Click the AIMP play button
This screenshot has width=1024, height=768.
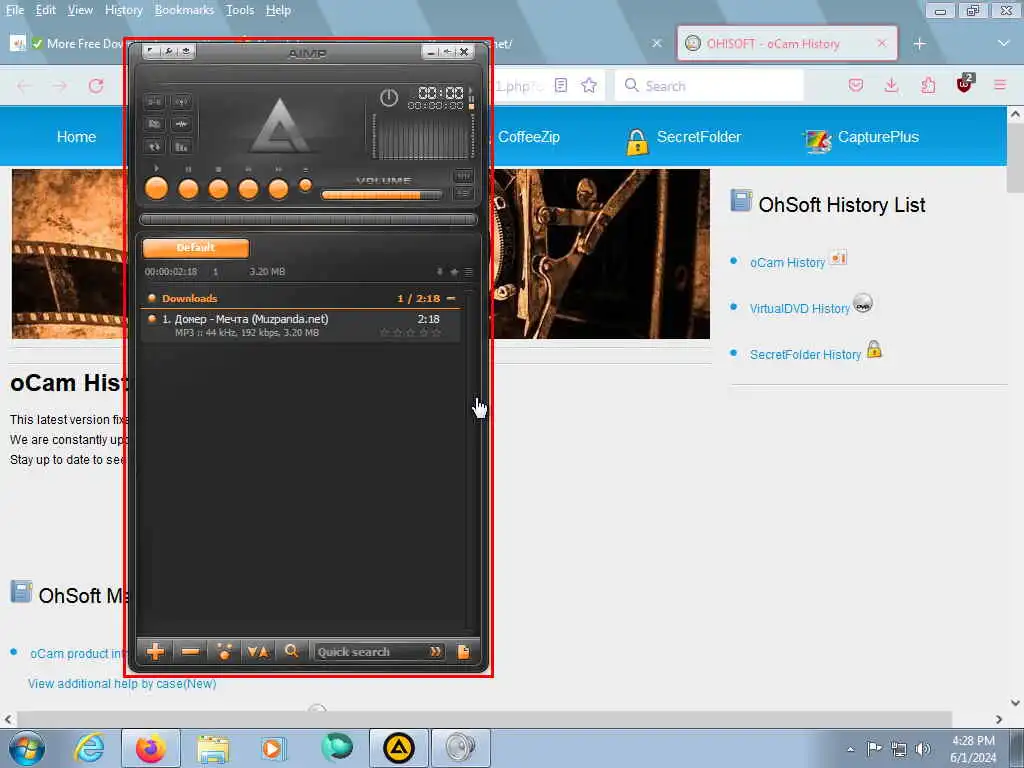156,189
